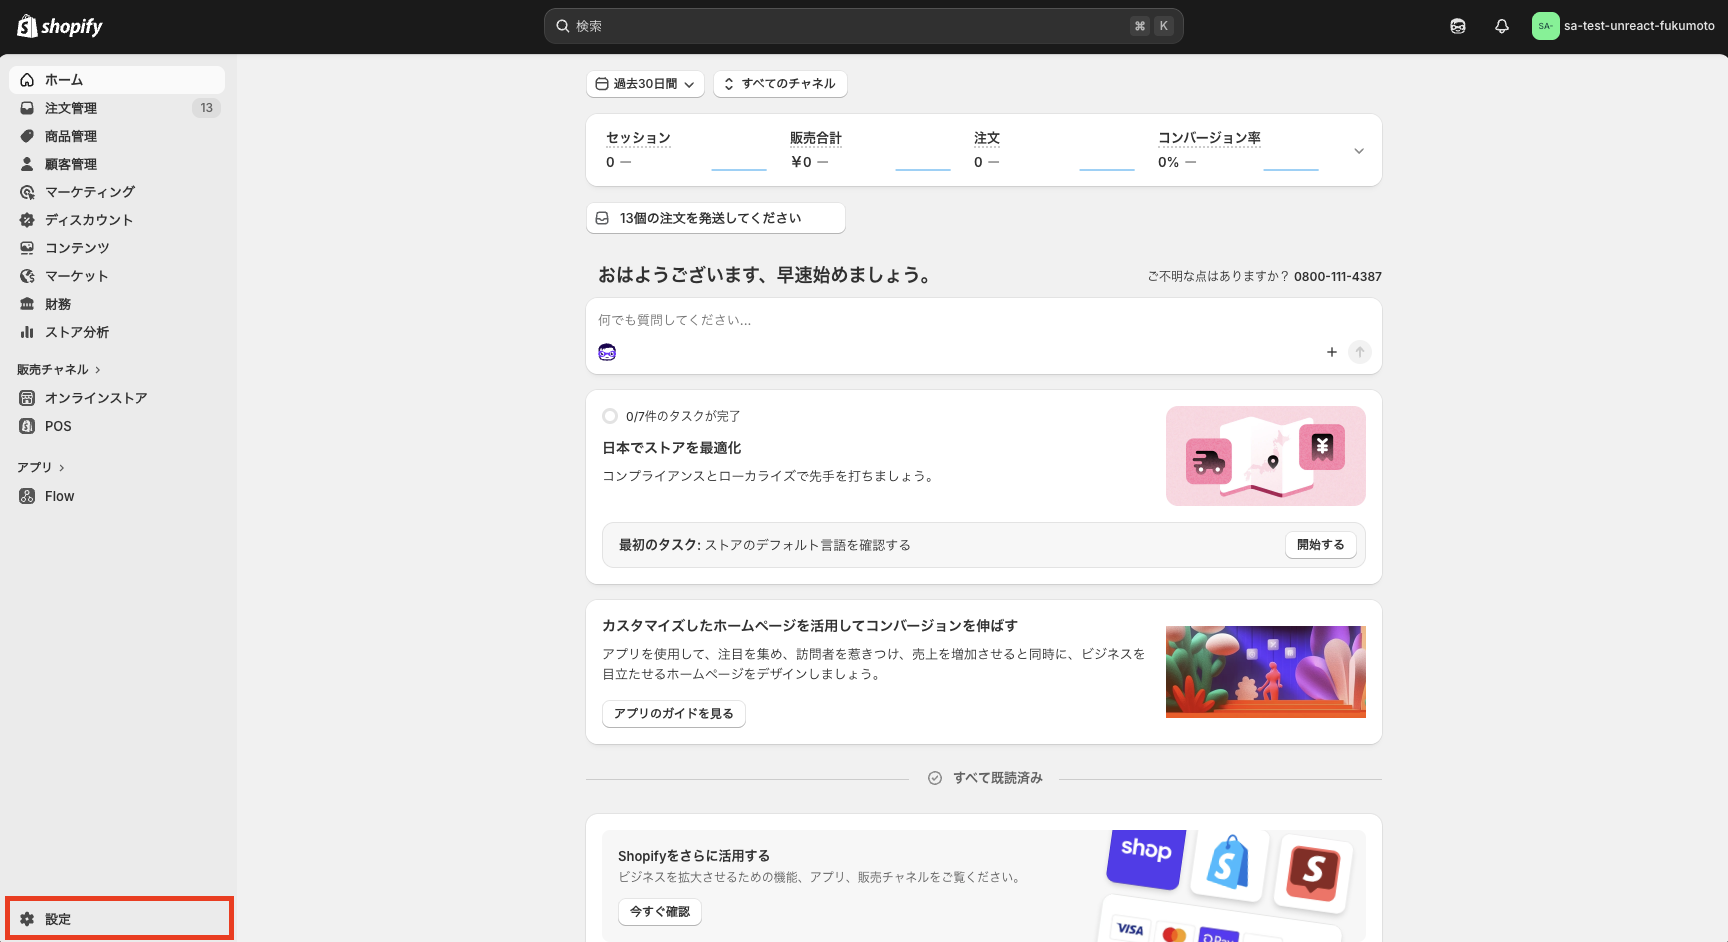Click 13個の注文を発送してください button
1728x942 pixels.
coord(716,218)
